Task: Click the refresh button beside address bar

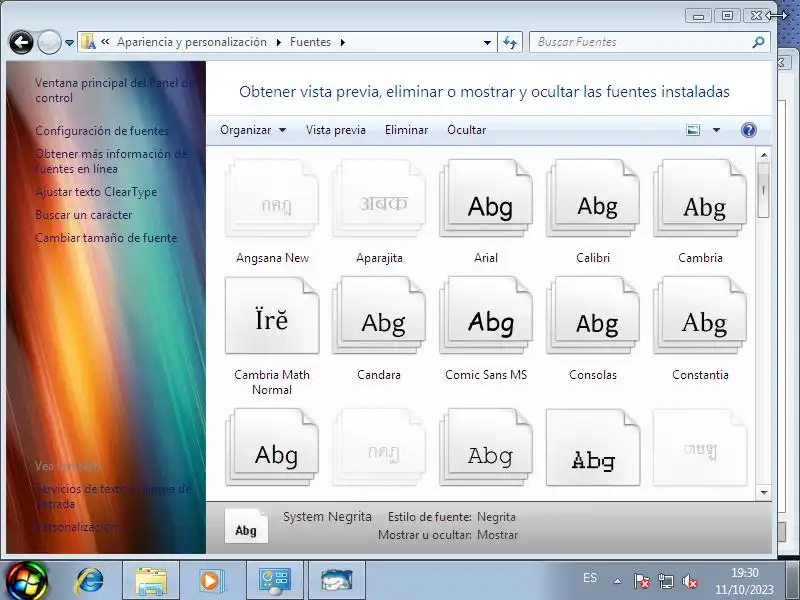Action: tap(510, 42)
